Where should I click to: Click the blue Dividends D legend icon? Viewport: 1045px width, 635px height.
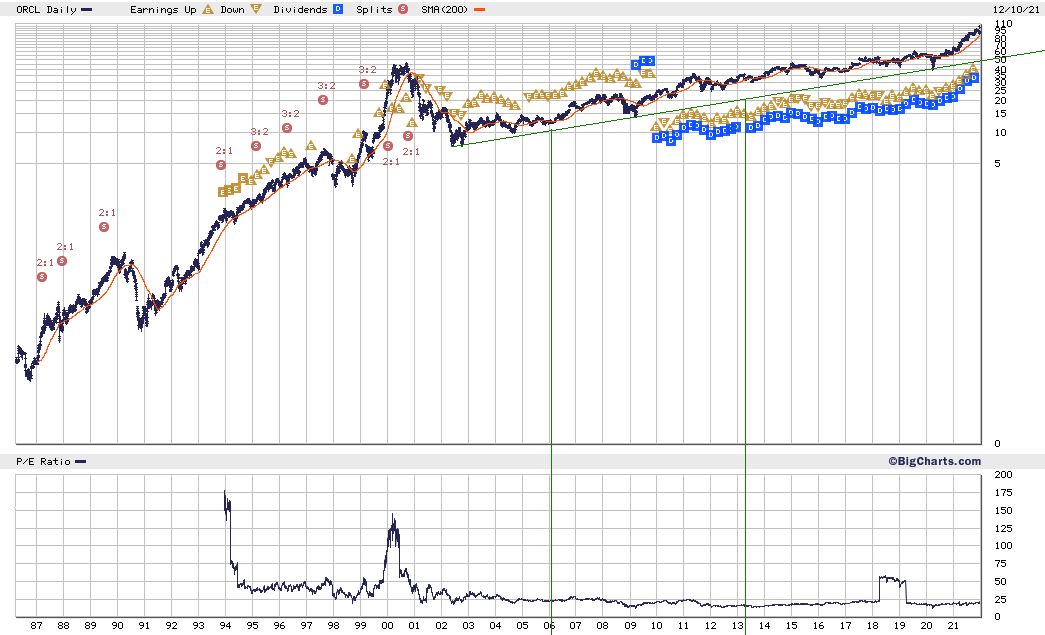click(x=339, y=9)
